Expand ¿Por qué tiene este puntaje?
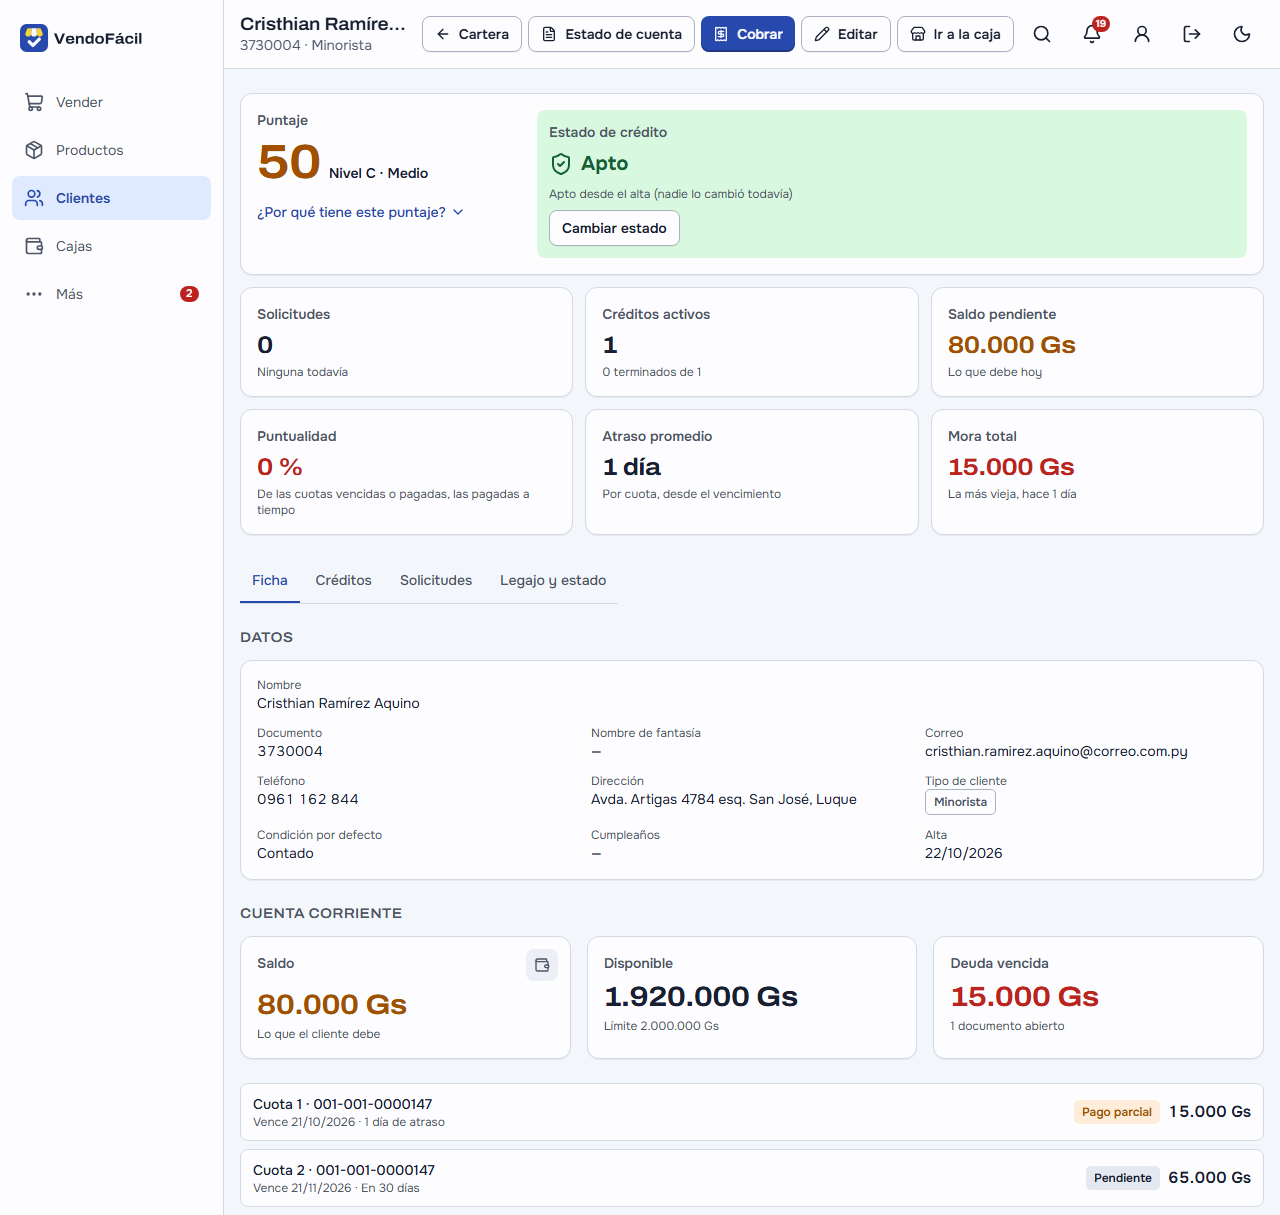This screenshot has height=1215, width=1280. (360, 212)
